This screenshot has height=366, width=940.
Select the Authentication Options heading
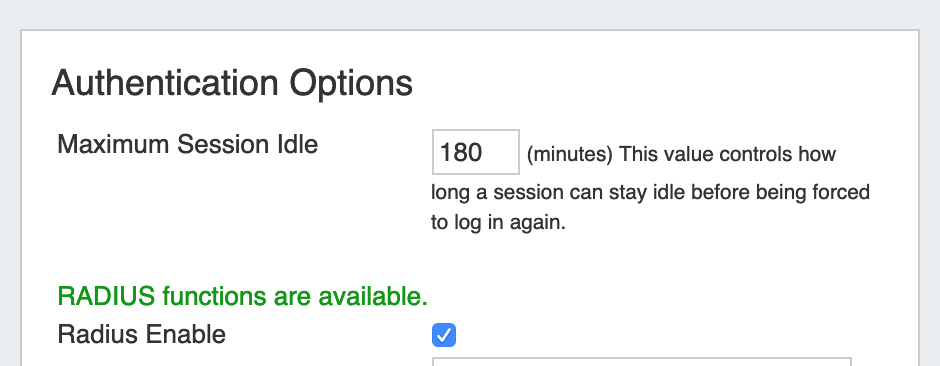click(x=232, y=83)
